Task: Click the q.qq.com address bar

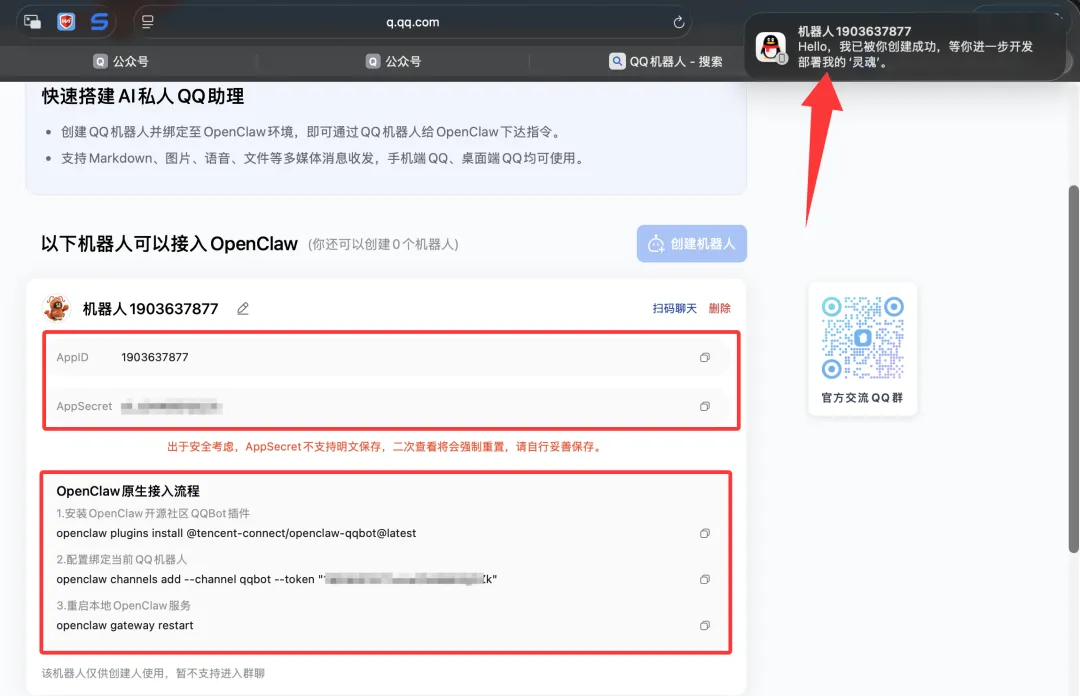Action: [413, 22]
